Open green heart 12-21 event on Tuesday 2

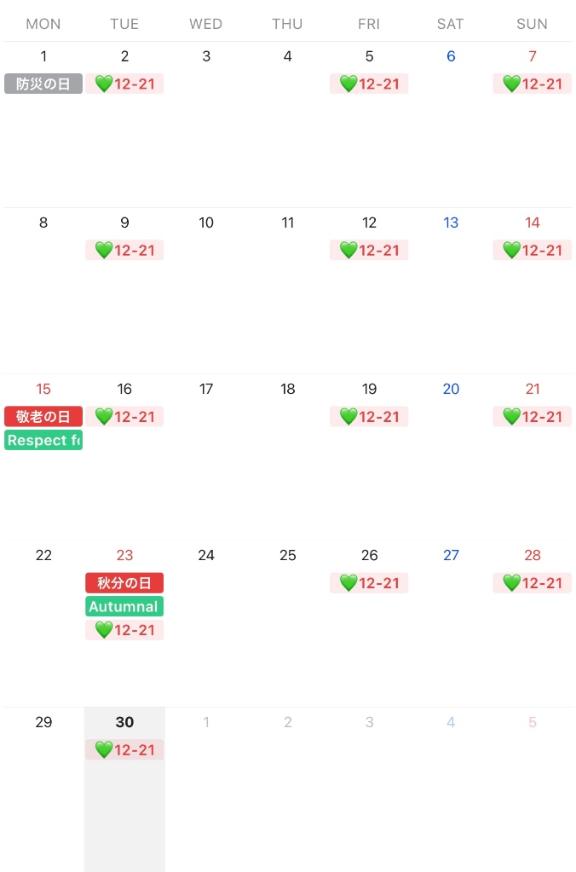coord(125,84)
